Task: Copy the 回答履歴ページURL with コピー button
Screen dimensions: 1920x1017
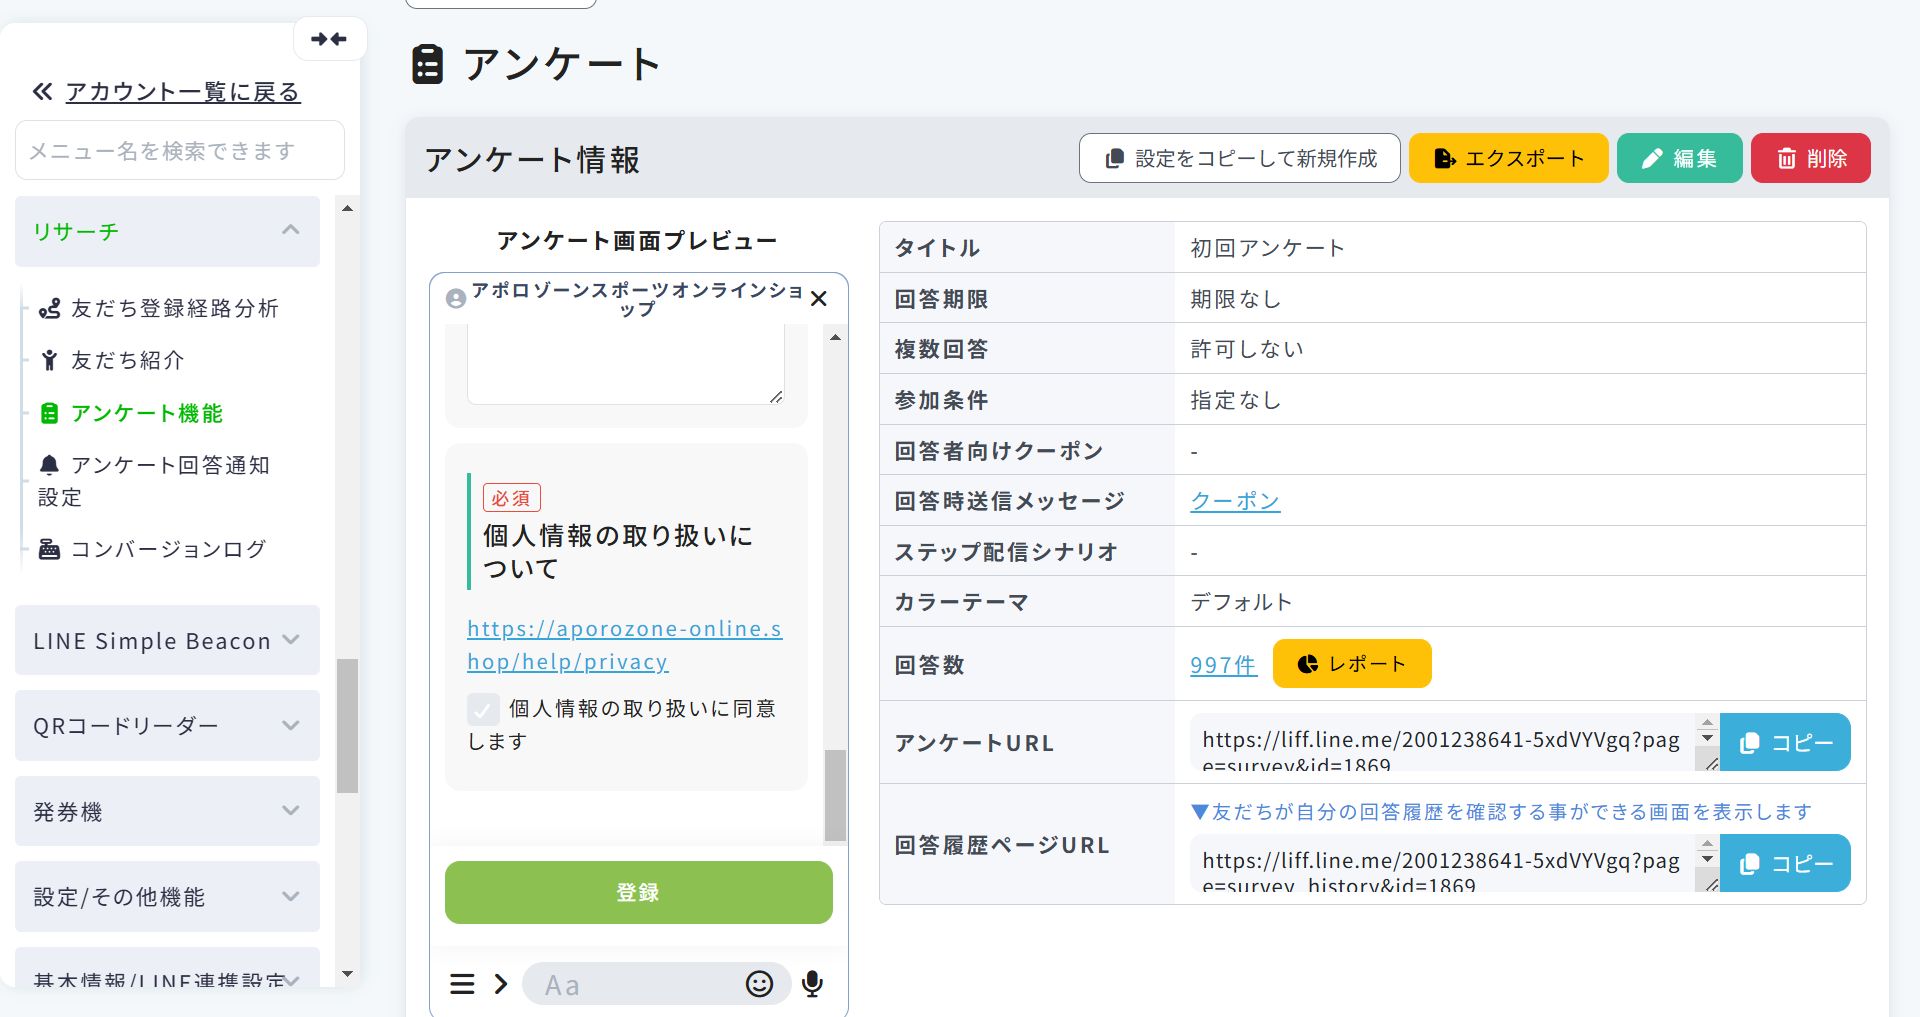Action: point(1785,863)
